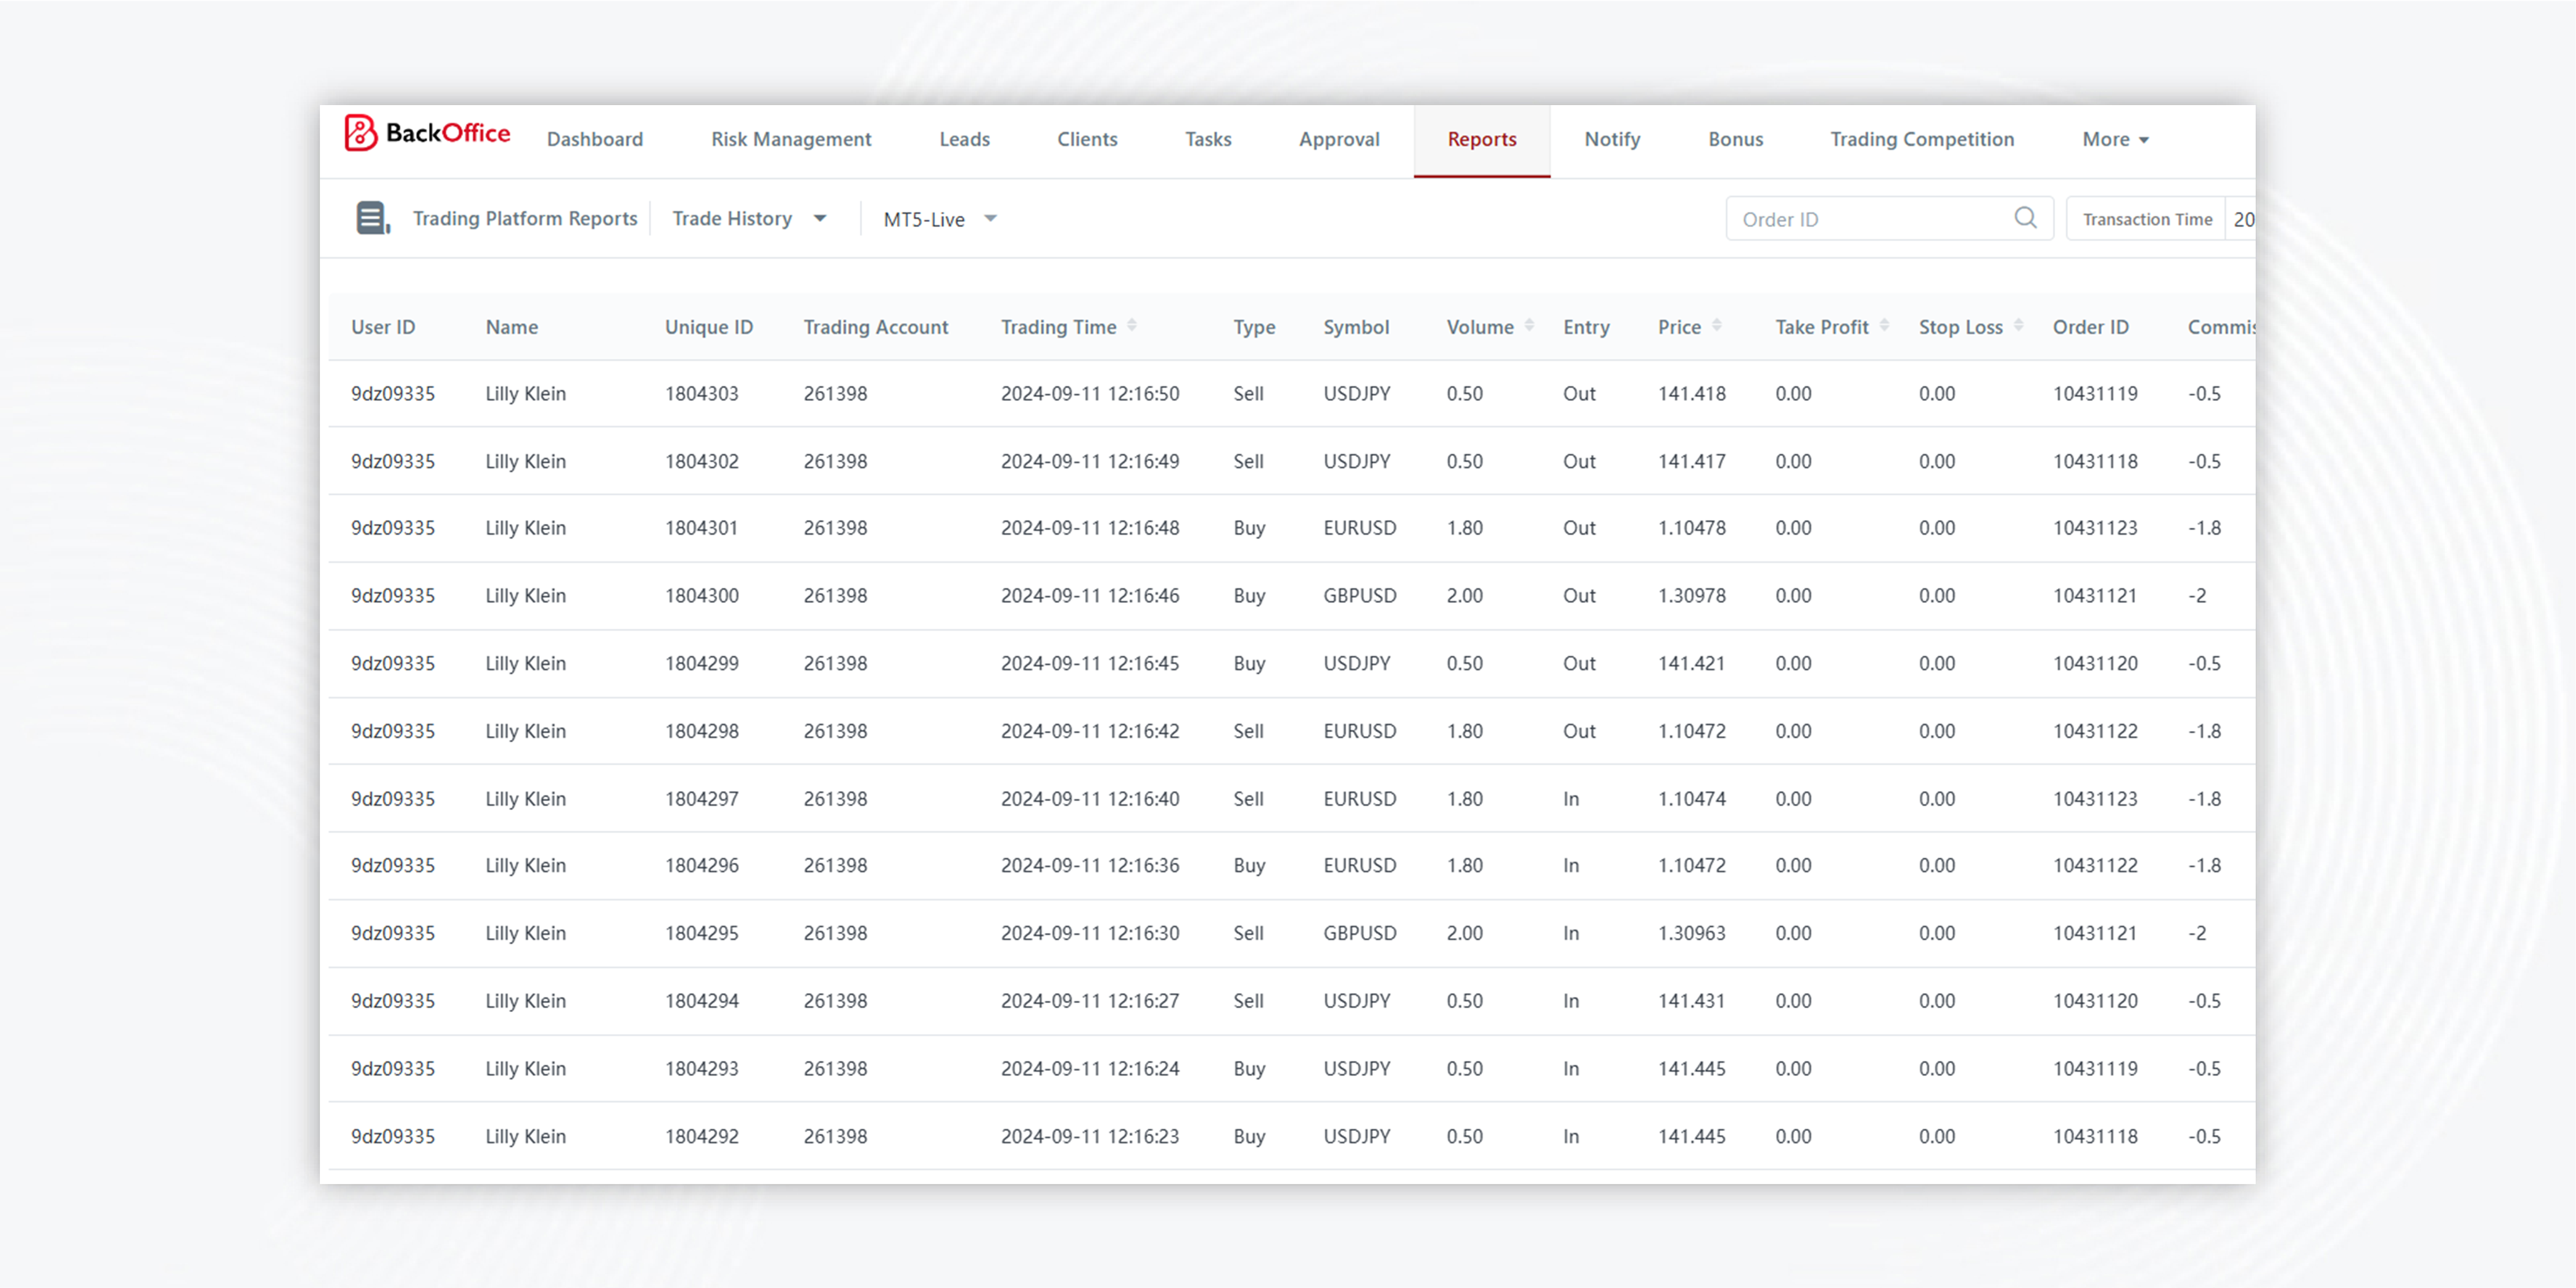Click Unique ID 1804303
The width and height of the screenshot is (2576, 1288).
click(702, 394)
